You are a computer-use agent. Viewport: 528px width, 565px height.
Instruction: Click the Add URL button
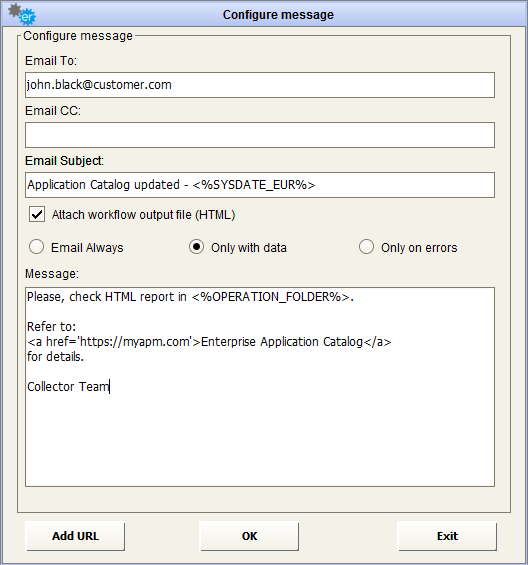point(75,536)
